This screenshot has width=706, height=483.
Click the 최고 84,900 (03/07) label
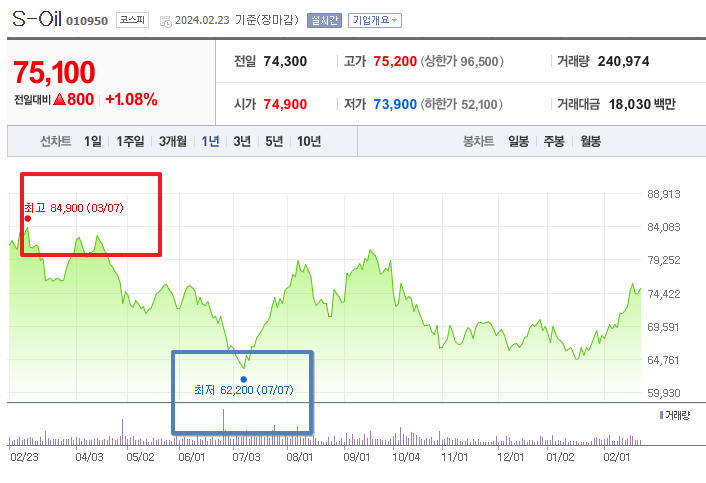(x=74, y=208)
